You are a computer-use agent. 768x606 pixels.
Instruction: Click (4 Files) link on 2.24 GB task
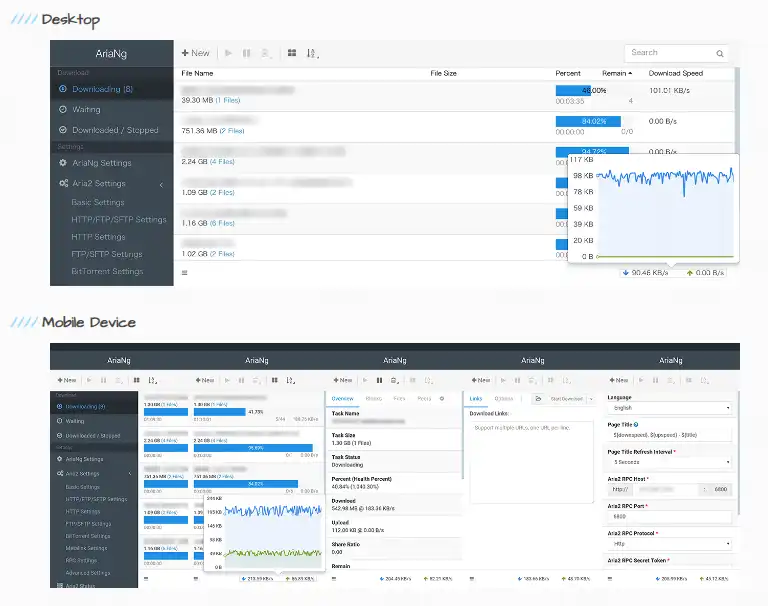pos(222,162)
